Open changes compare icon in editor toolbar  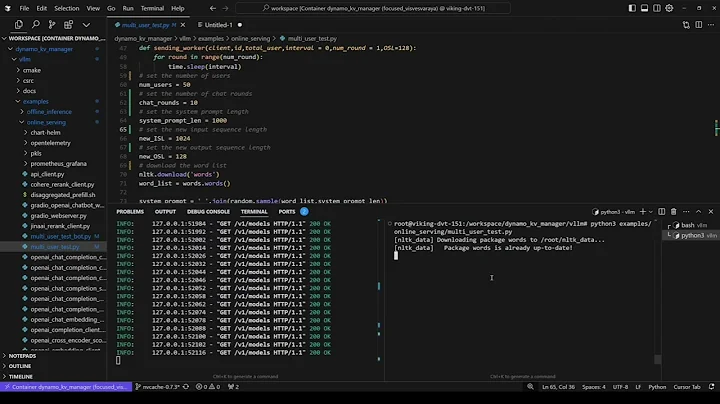tap(686, 25)
